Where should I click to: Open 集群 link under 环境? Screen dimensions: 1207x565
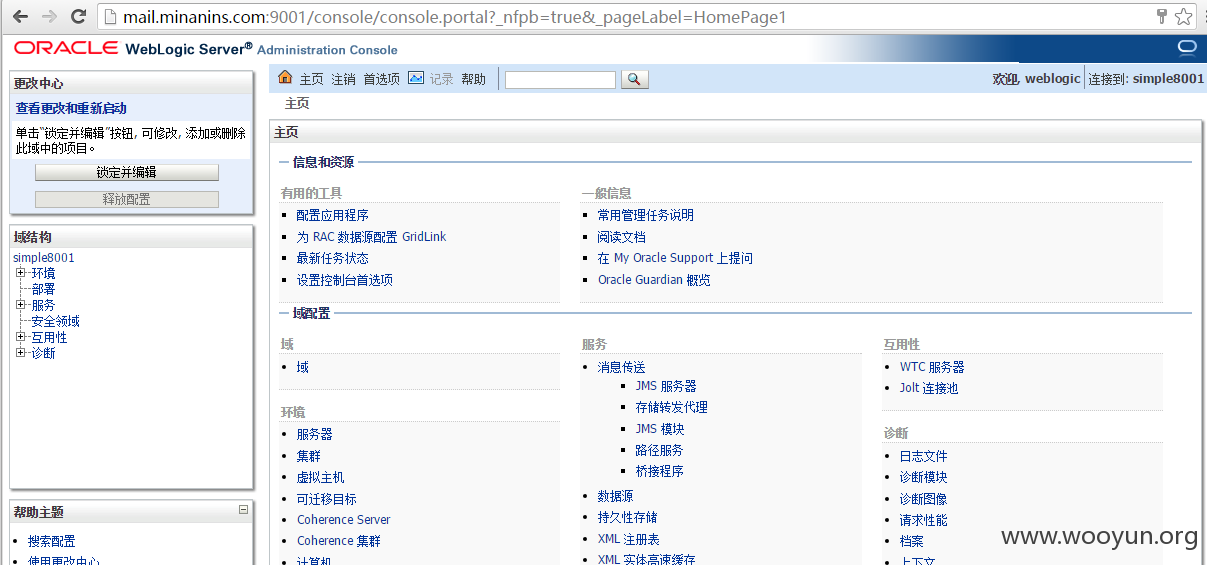[x=309, y=456]
